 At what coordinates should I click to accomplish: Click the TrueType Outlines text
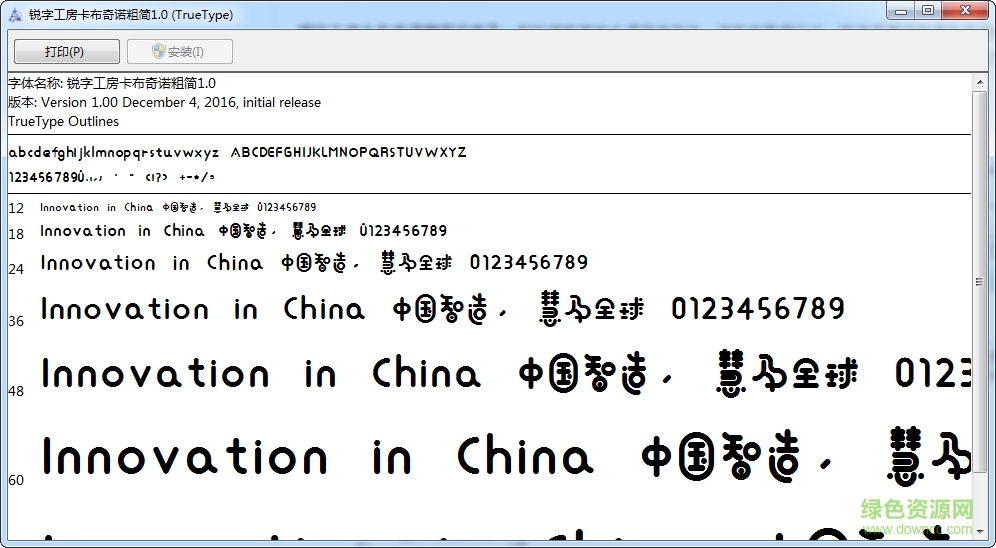tap(64, 121)
